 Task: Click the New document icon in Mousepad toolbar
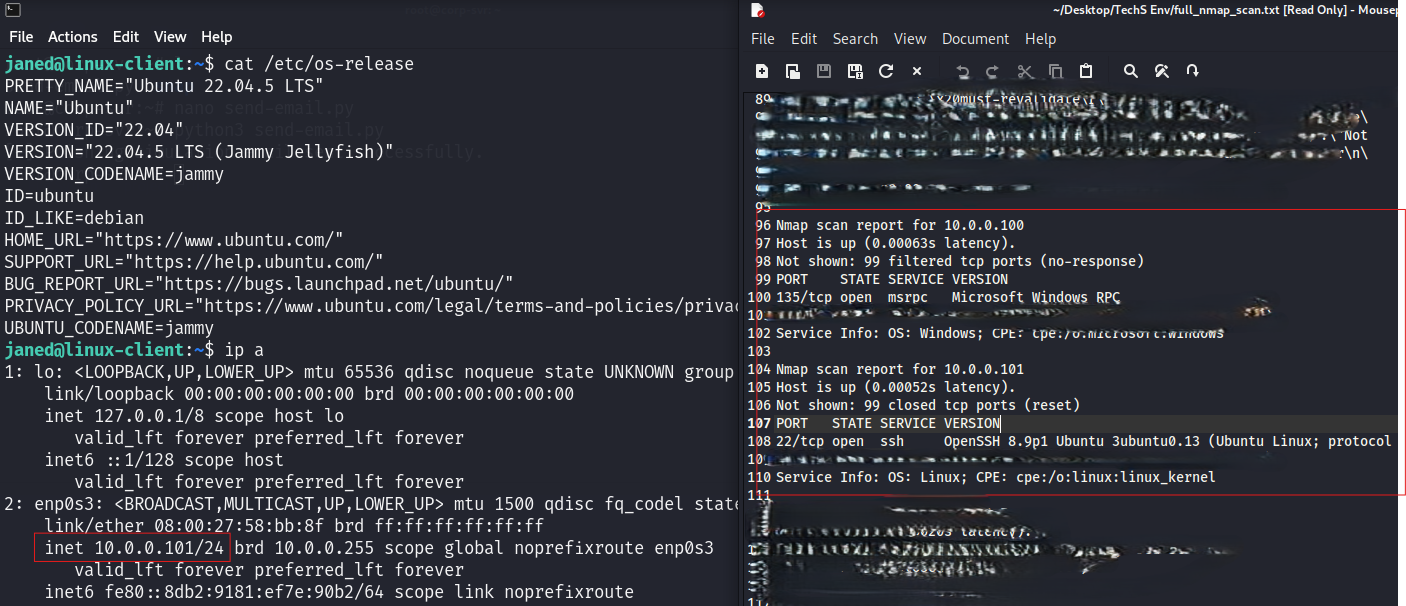(x=762, y=71)
